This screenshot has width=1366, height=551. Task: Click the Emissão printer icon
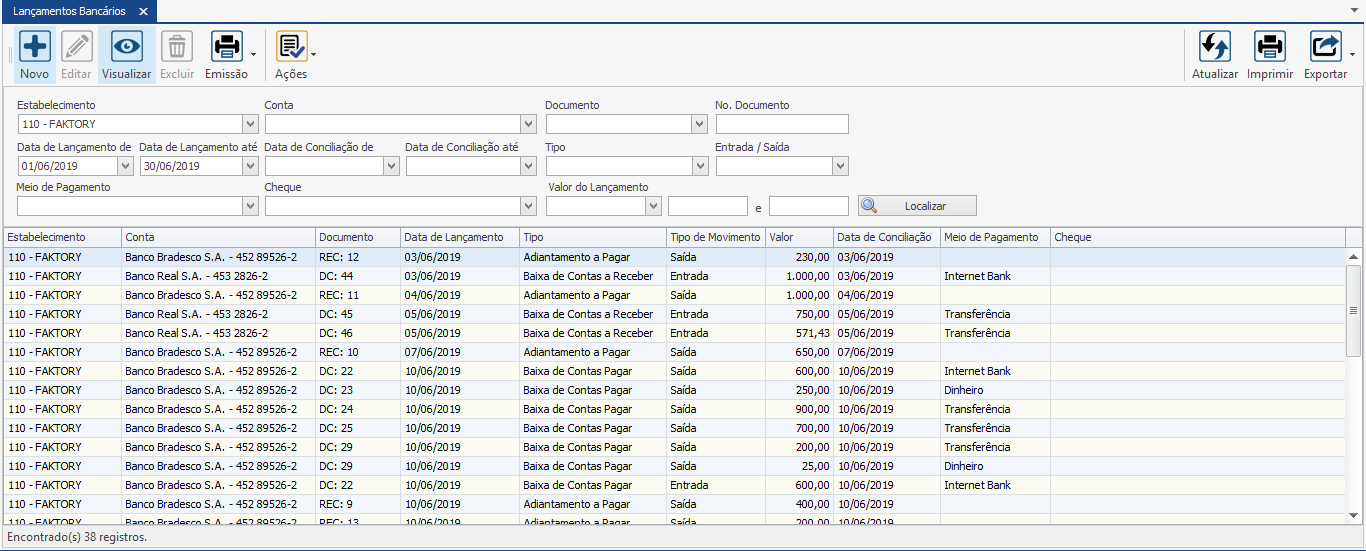226,47
